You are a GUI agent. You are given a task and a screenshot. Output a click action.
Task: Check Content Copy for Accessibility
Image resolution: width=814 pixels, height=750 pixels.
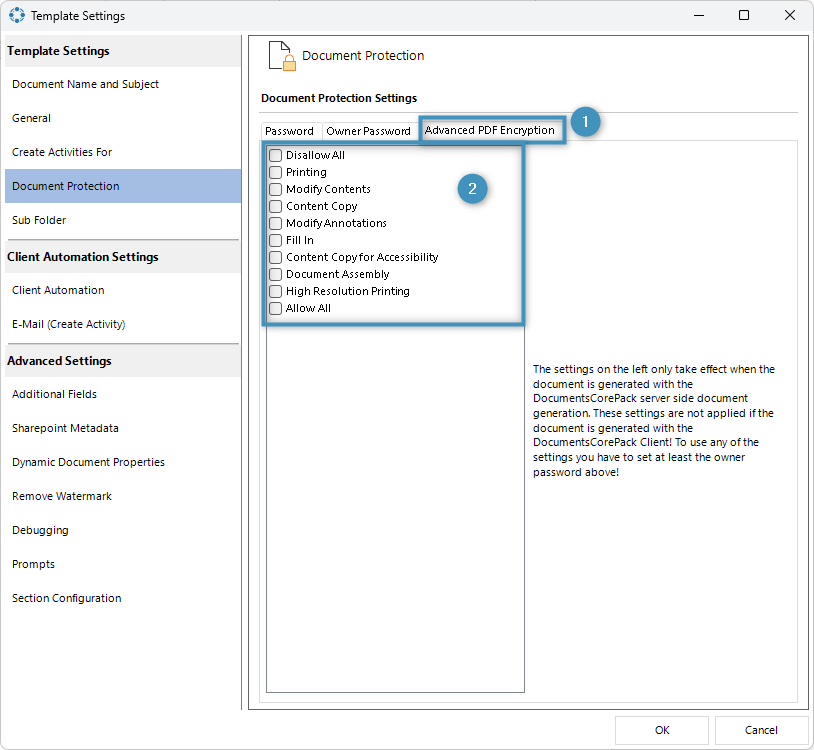pos(276,257)
